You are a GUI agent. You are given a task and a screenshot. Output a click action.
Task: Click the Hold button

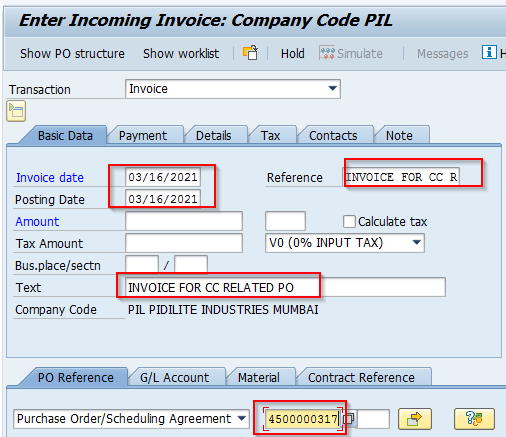[x=293, y=54]
